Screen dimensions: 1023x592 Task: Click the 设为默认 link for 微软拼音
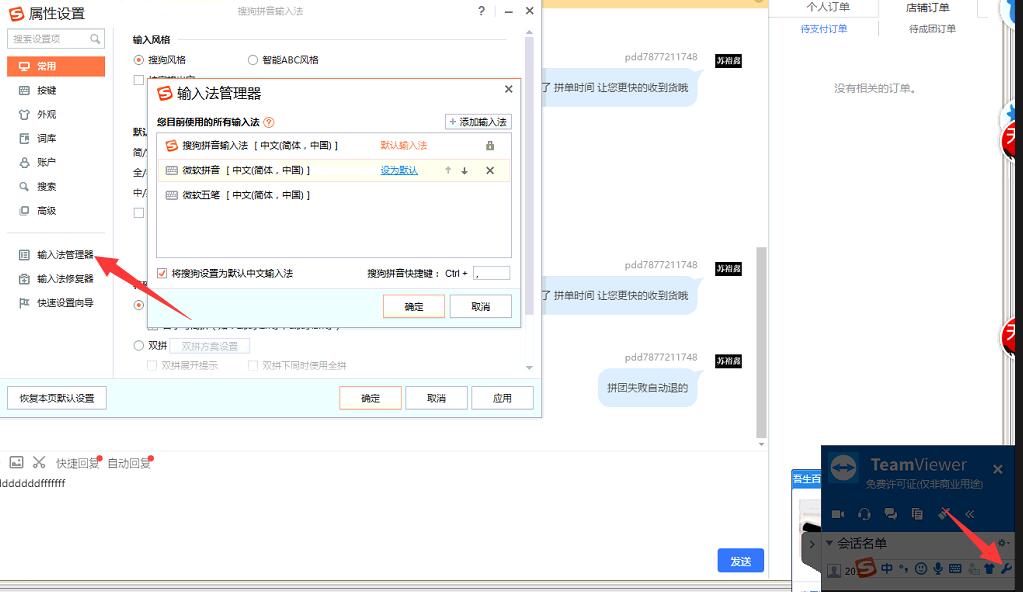(399, 170)
